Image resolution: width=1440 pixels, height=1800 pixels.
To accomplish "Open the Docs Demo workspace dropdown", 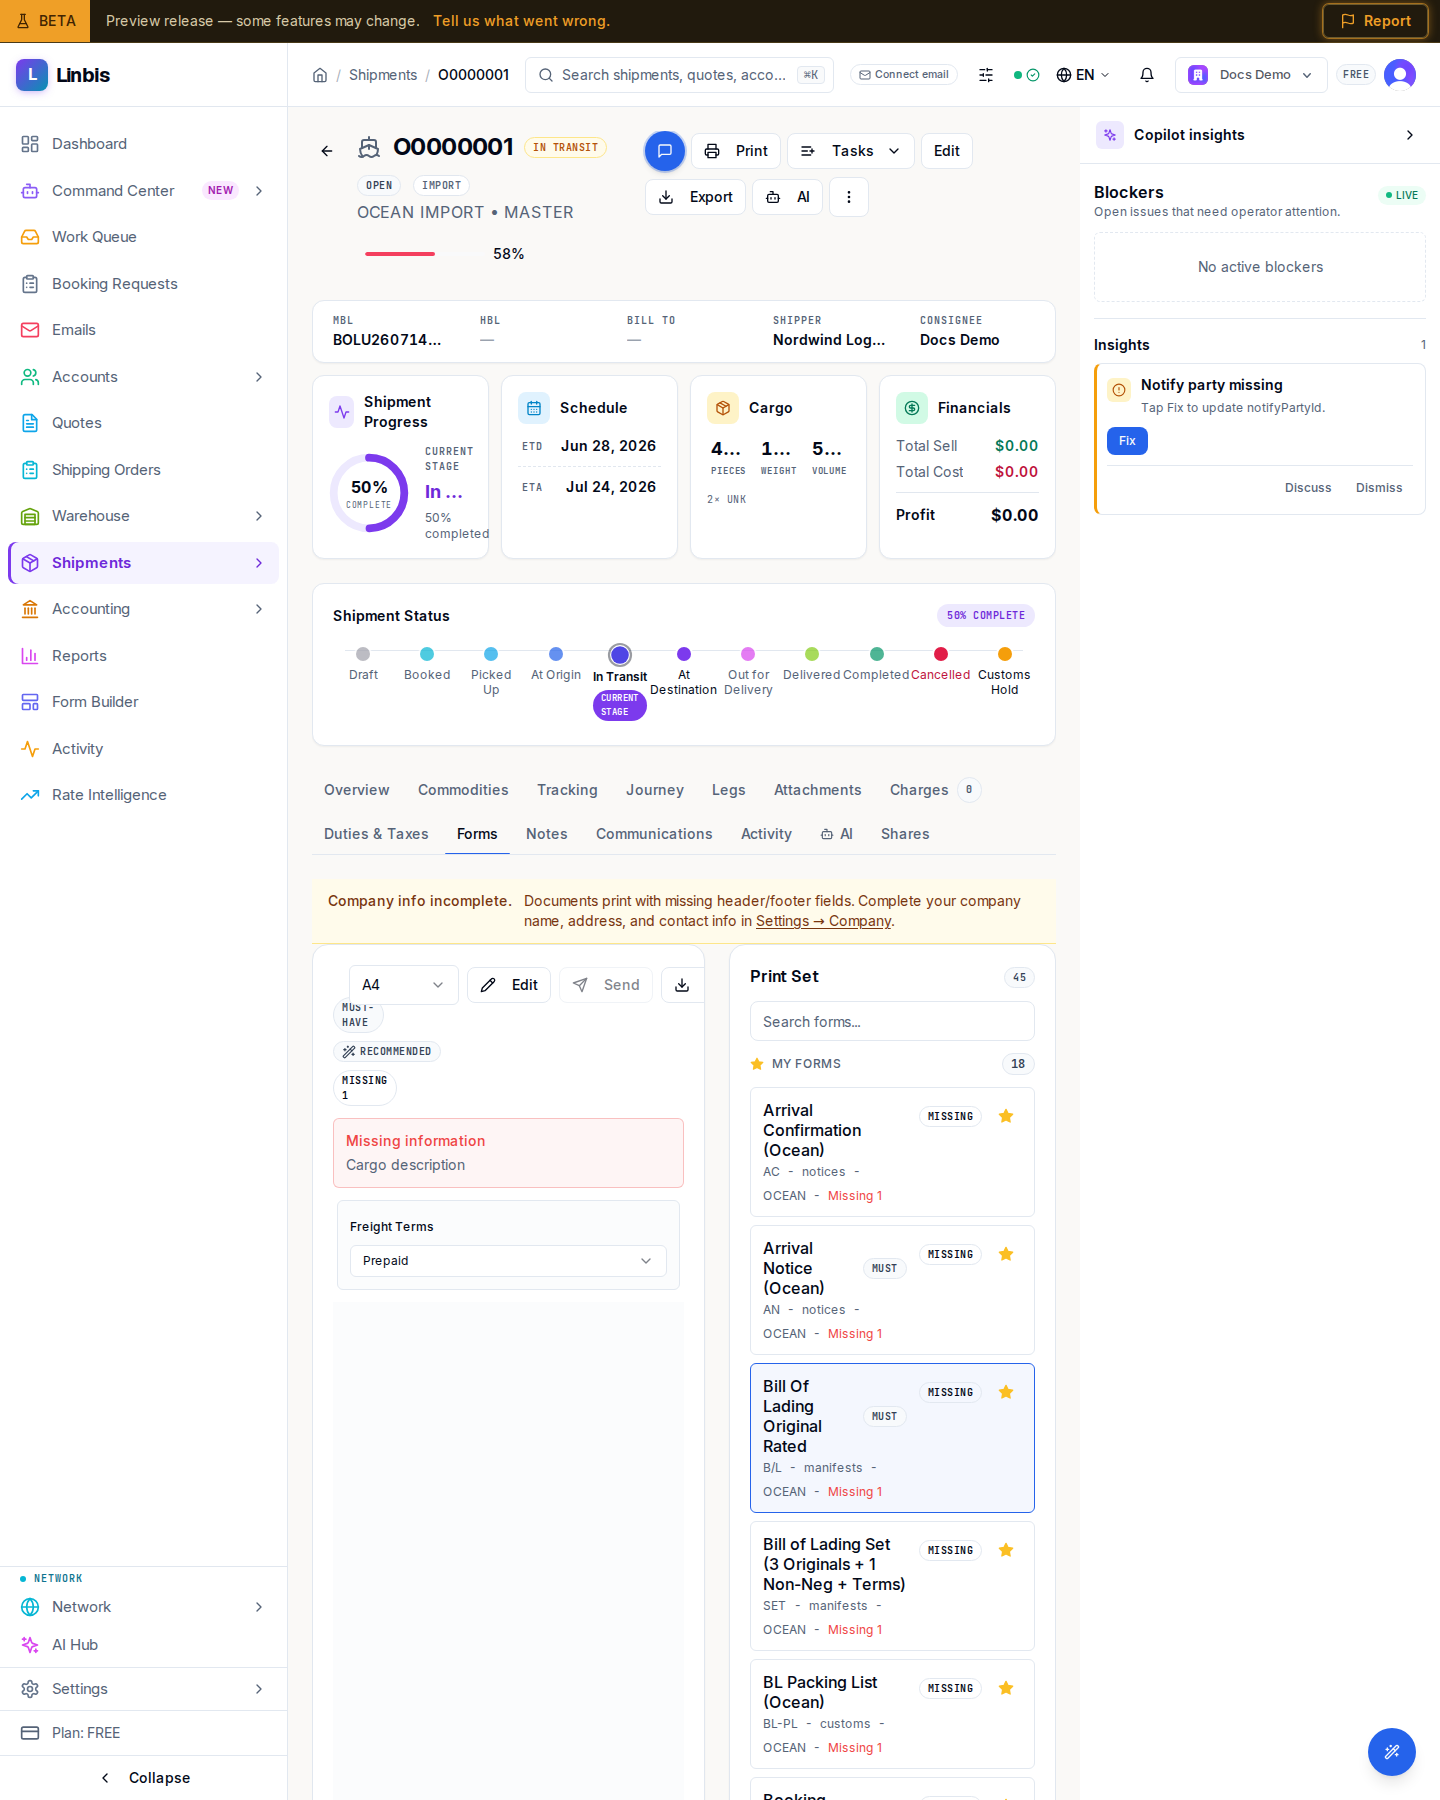I will coord(1251,75).
